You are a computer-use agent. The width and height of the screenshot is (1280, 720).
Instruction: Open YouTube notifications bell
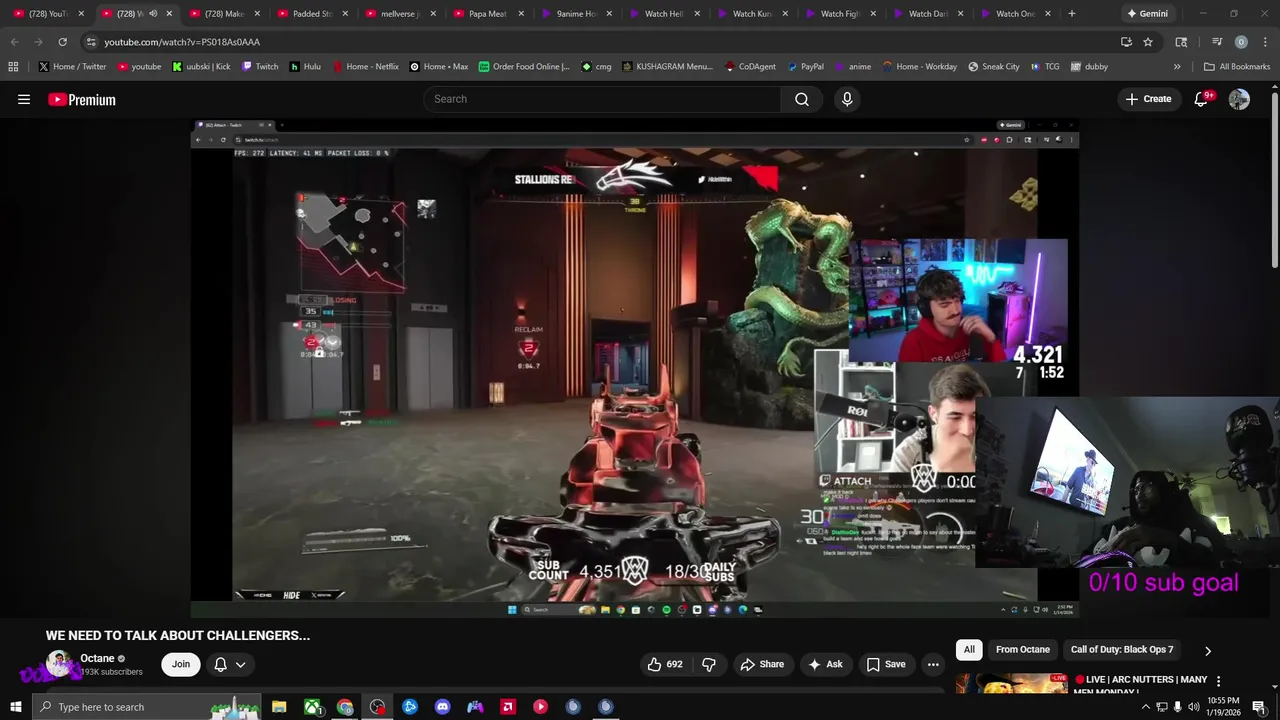click(x=1202, y=99)
